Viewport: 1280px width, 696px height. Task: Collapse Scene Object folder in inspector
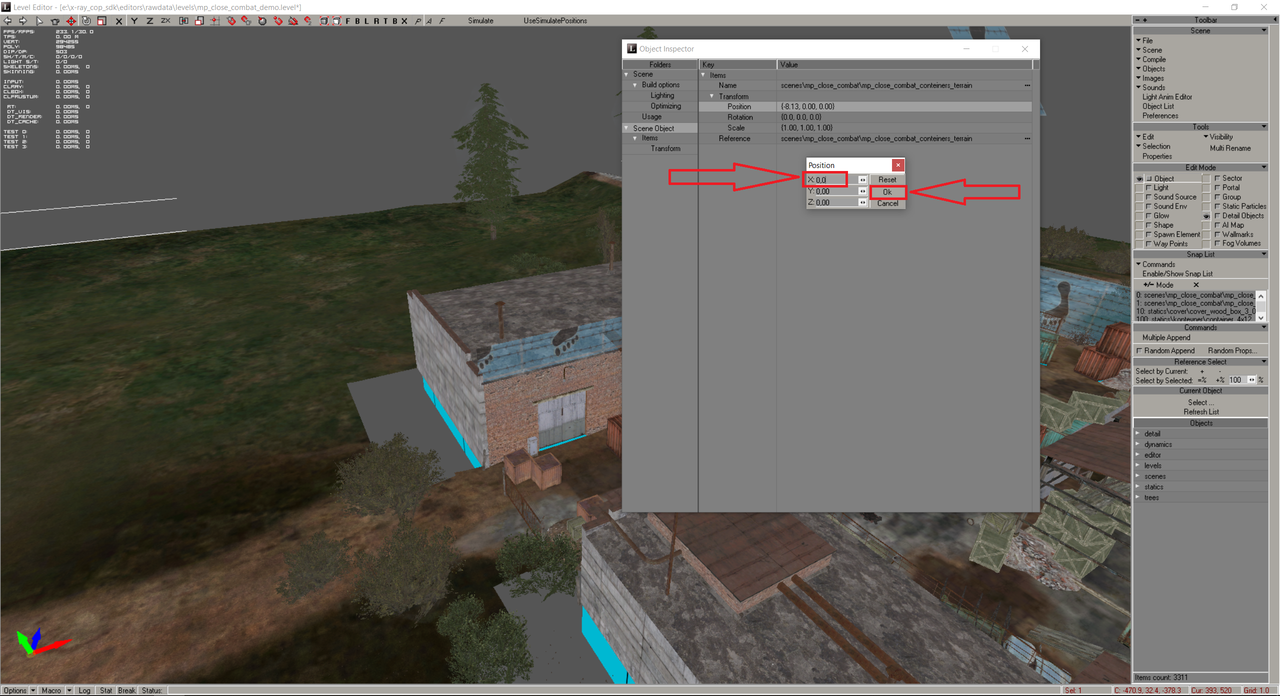627,128
